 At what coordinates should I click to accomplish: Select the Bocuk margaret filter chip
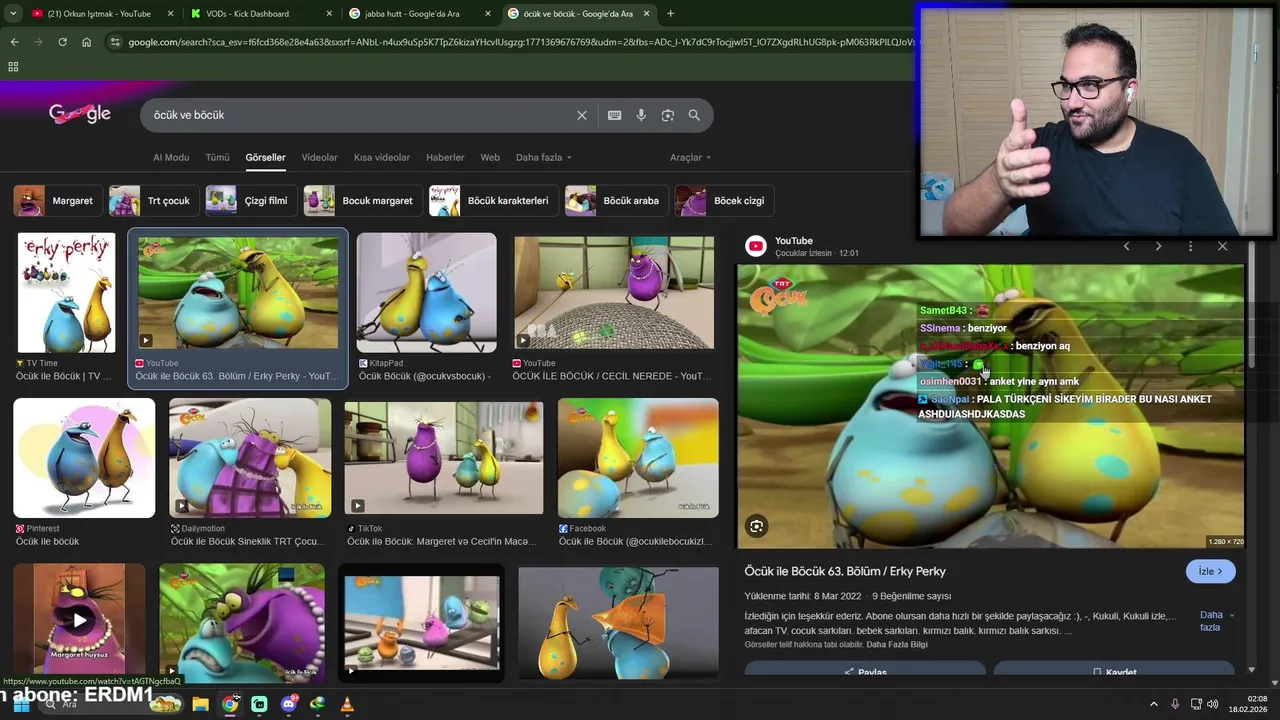(x=362, y=200)
